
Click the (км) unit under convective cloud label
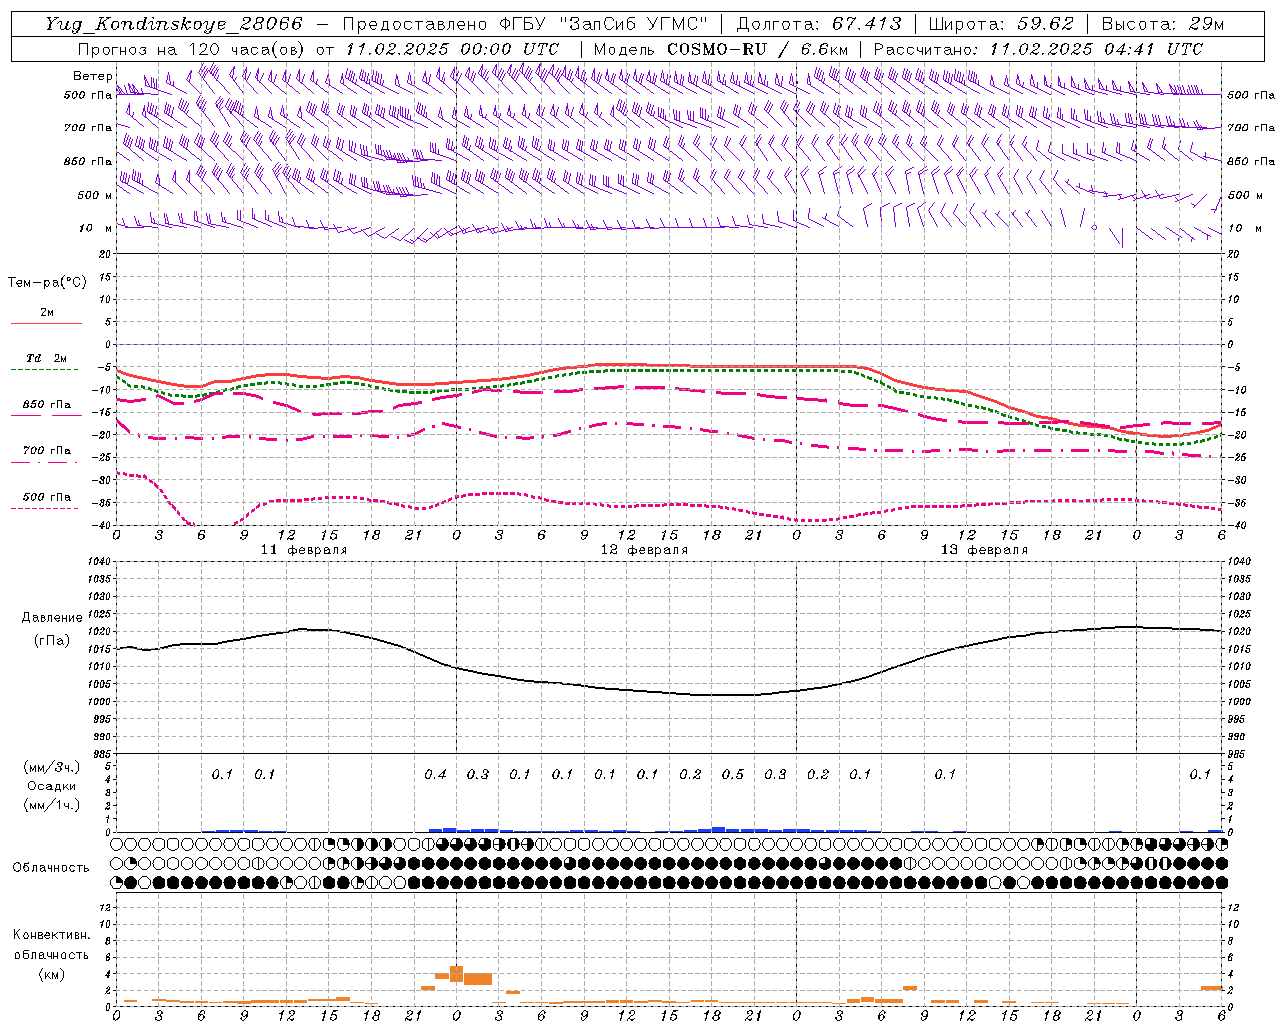click(52, 974)
